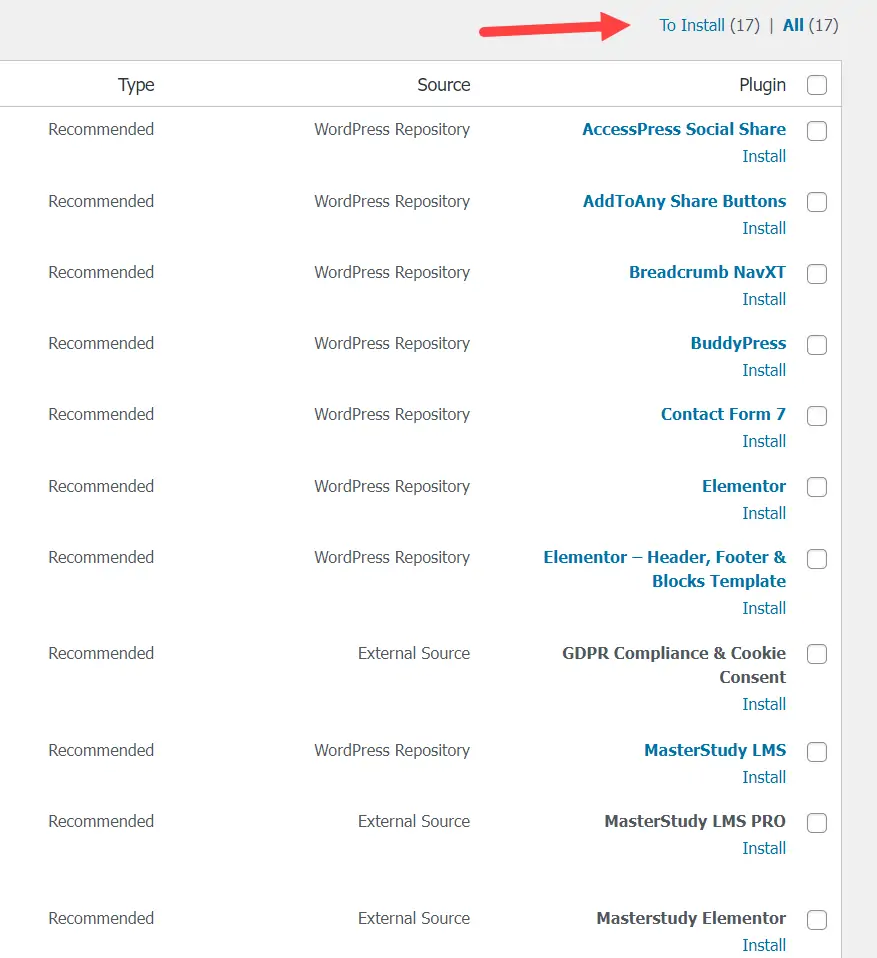Image resolution: width=877 pixels, height=958 pixels.
Task: Select the GDPR Compliance plugin checkbox
Action: (816, 654)
